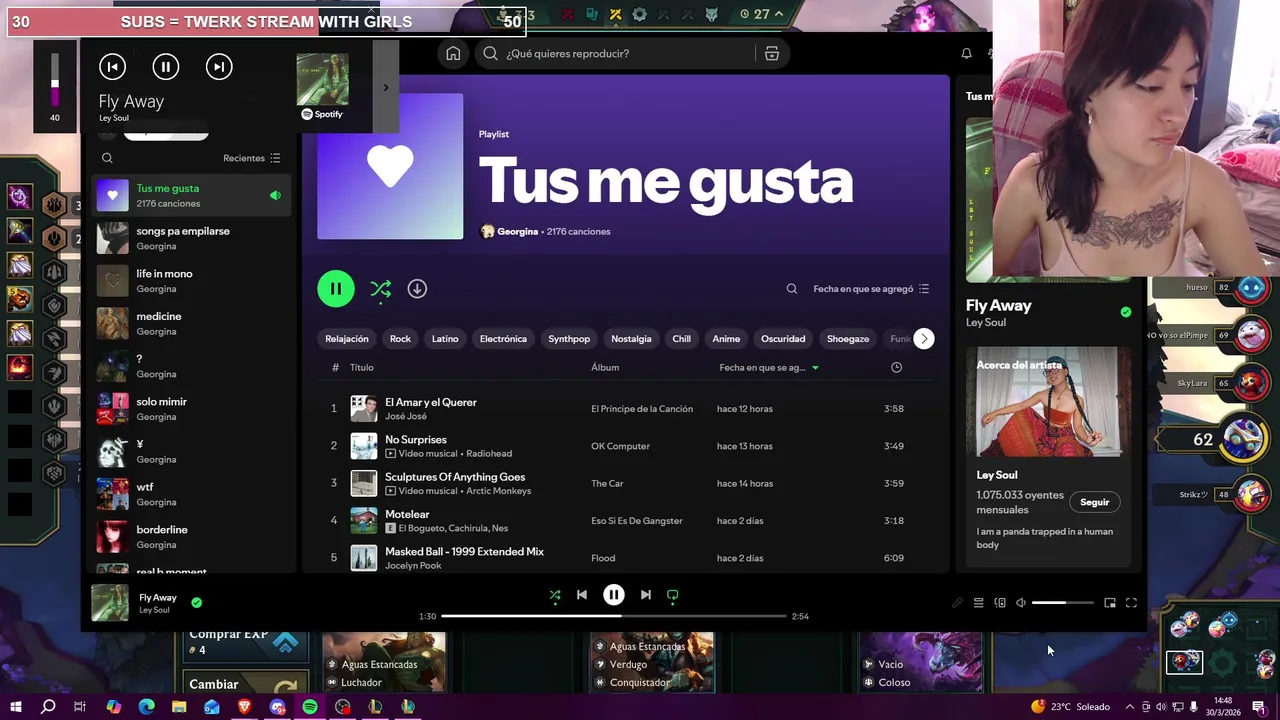
Task: Download the Tus me gusta playlist
Action: [417, 289]
